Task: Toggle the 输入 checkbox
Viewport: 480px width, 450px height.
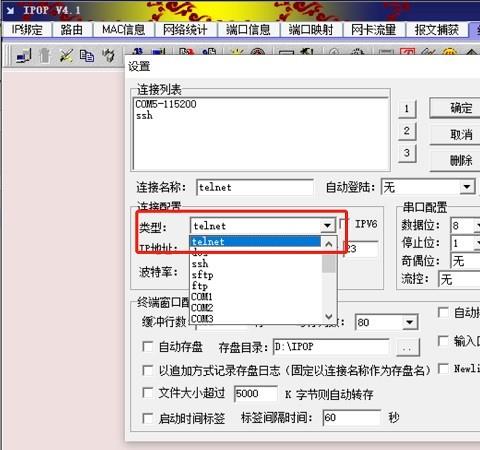Action: [443, 341]
